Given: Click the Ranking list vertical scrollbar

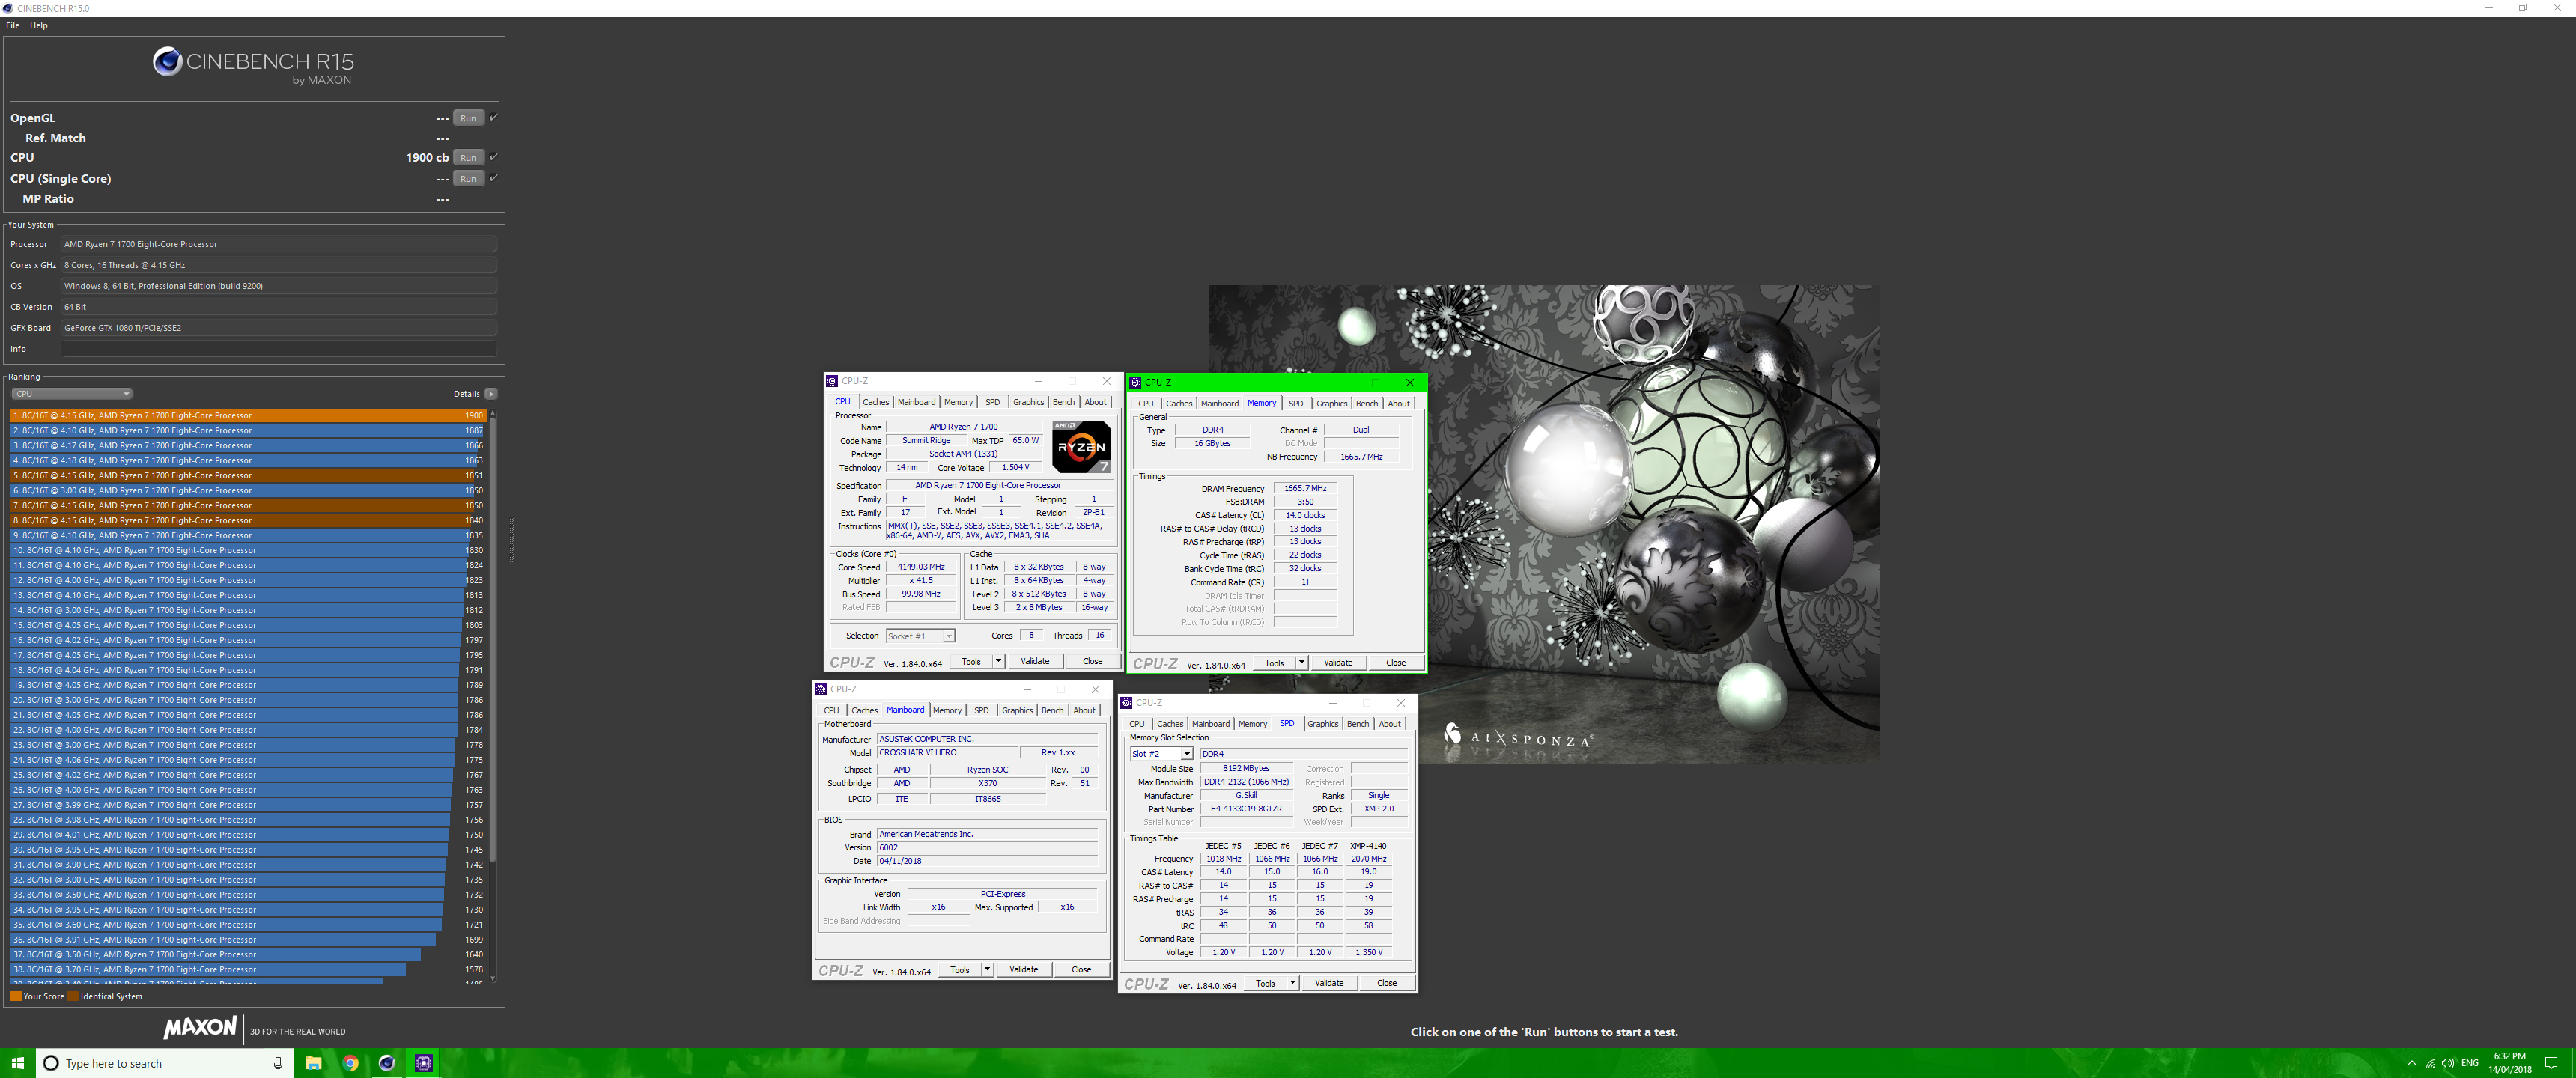Looking at the screenshot, I should pos(492,640).
